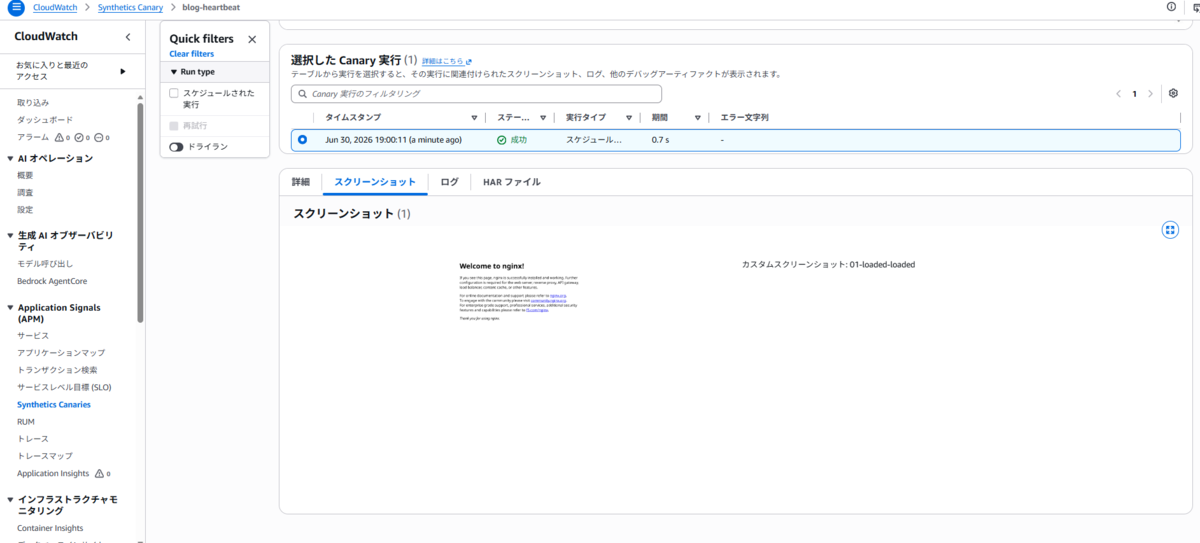Open table preferences gear icon
Viewport: 1200px width, 543px height.
1173,93
